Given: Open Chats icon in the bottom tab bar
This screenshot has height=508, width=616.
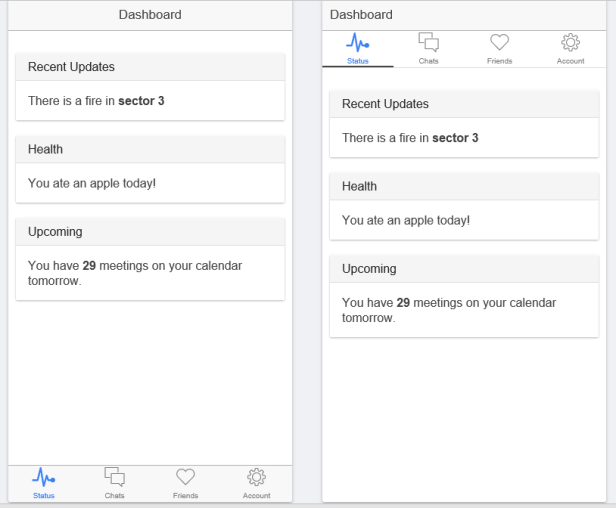Looking at the screenshot, I should tap(114, 477).
